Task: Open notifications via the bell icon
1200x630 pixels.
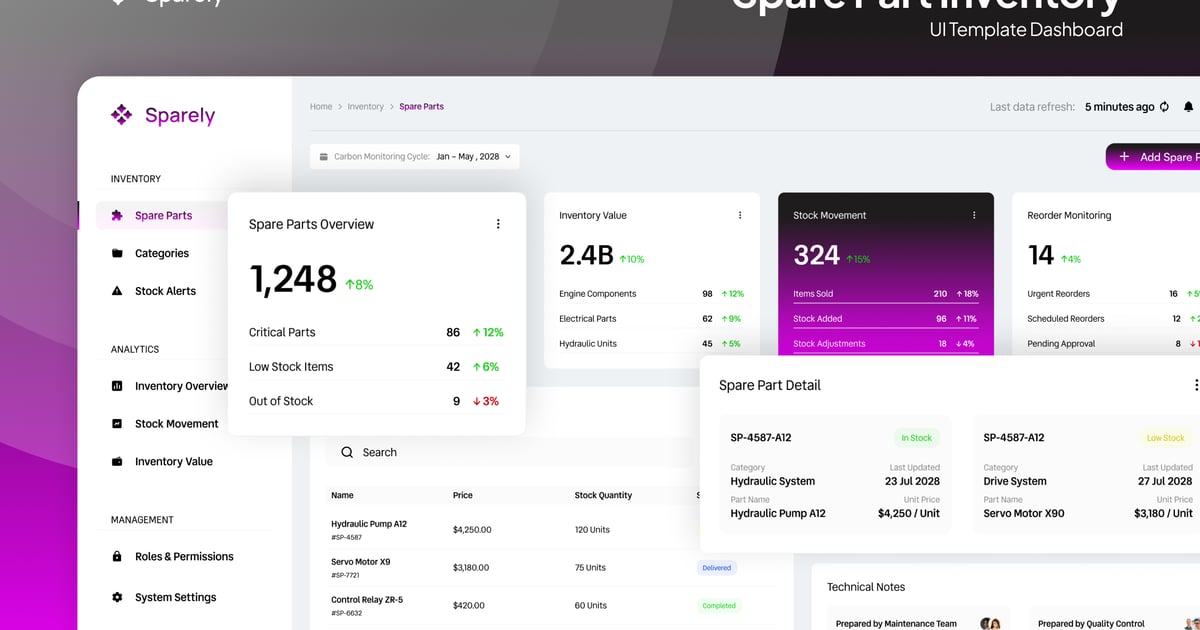Action: tap(1188, 107)
